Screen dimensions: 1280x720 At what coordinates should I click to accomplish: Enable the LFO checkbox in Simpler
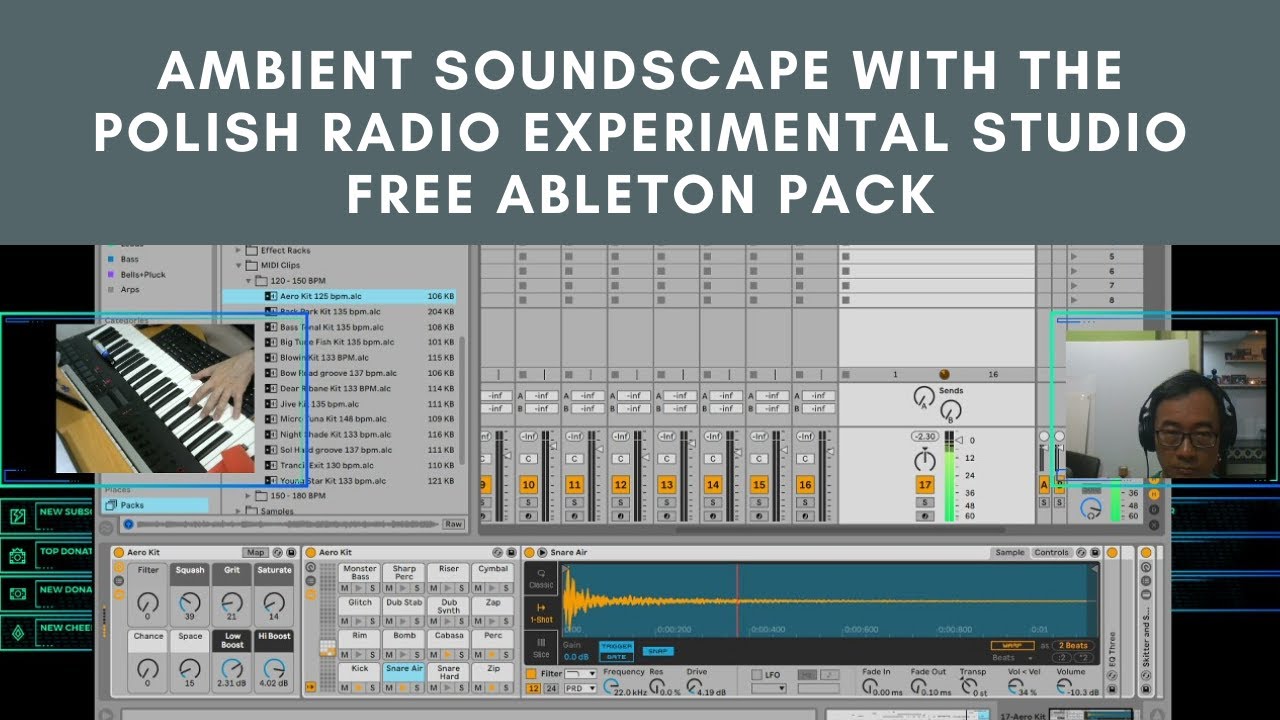point(756,674)
